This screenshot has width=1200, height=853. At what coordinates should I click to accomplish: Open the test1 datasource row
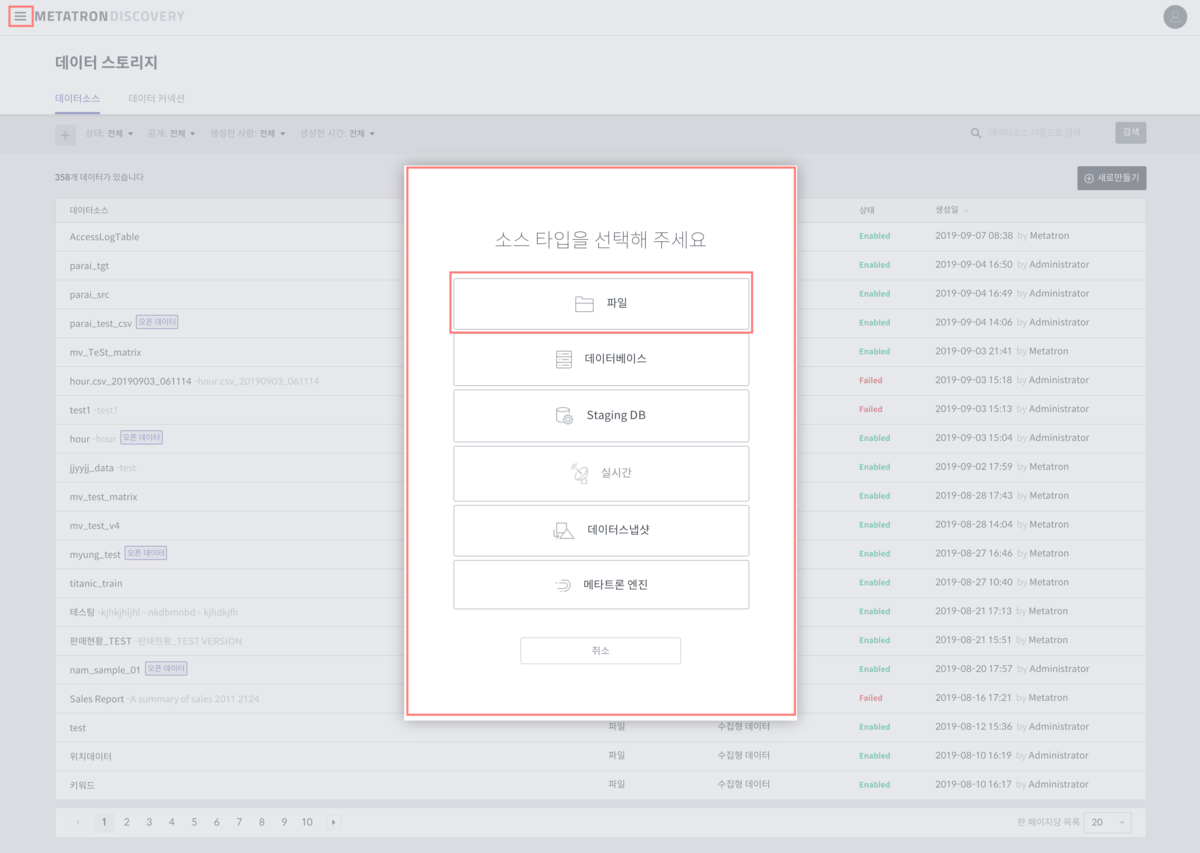[600, 410]
